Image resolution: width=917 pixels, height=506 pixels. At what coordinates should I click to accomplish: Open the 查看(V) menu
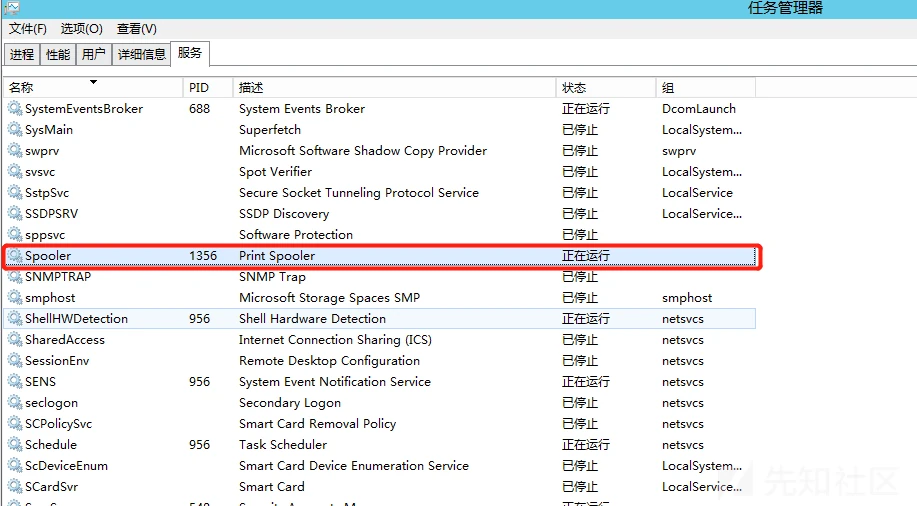[136, 29]
